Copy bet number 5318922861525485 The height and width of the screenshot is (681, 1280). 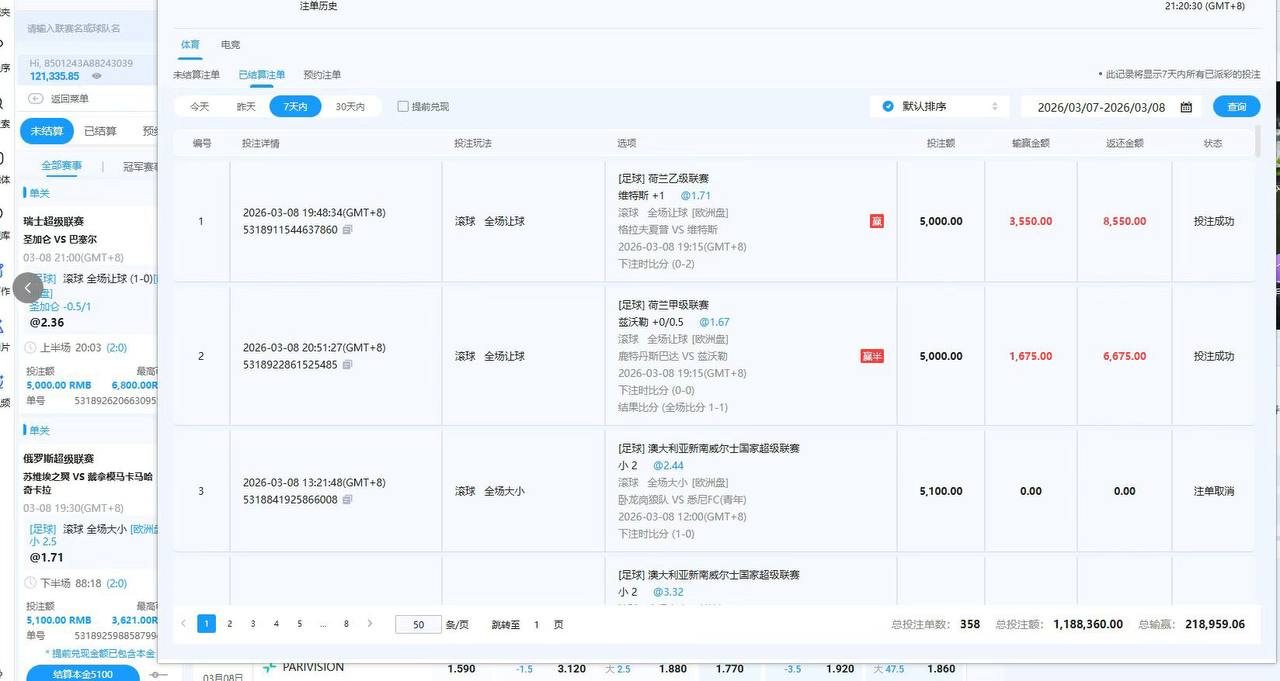pyautogui.click(x=347, y=365)
